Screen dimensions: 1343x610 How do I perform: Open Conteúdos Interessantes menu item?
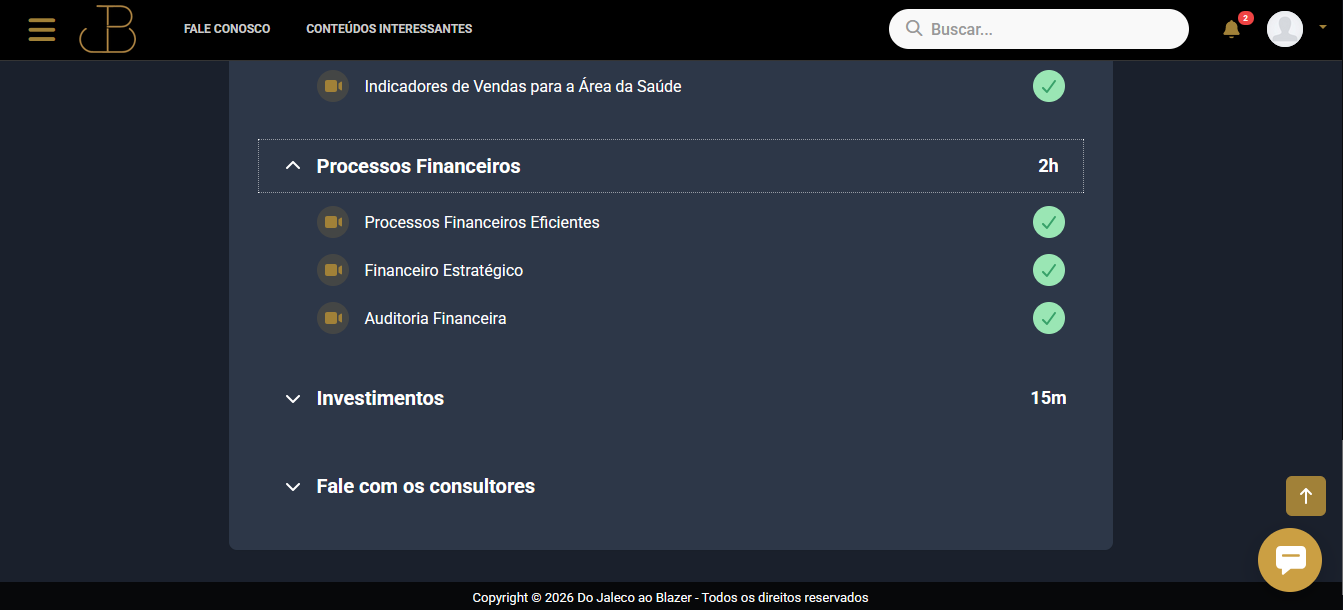pyautogui.click(x=389, y=29)
